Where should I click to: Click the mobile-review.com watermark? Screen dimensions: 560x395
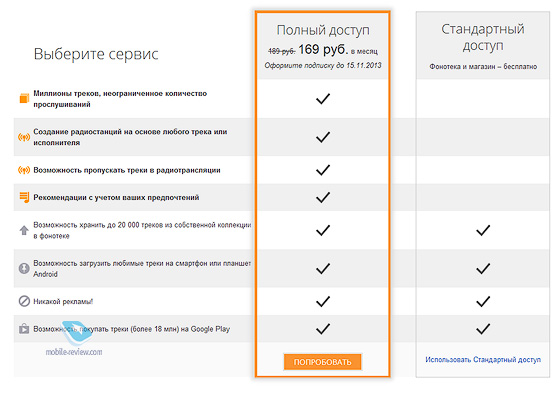point(74,352)
